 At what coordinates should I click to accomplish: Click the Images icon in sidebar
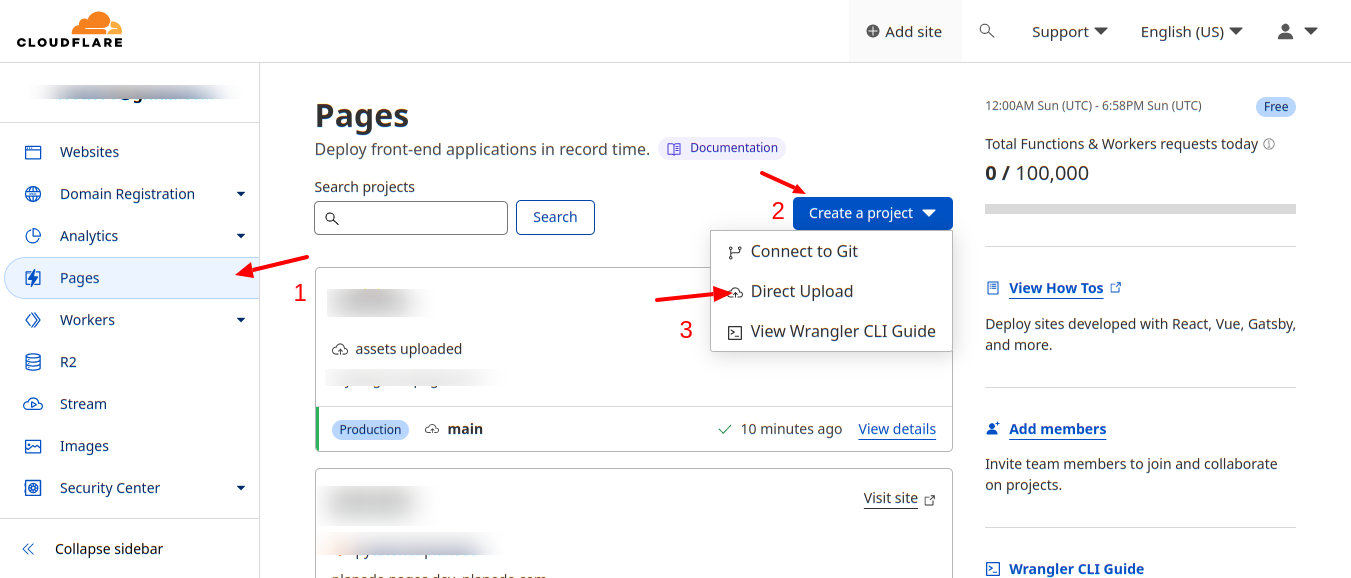(x=33, y=446)
